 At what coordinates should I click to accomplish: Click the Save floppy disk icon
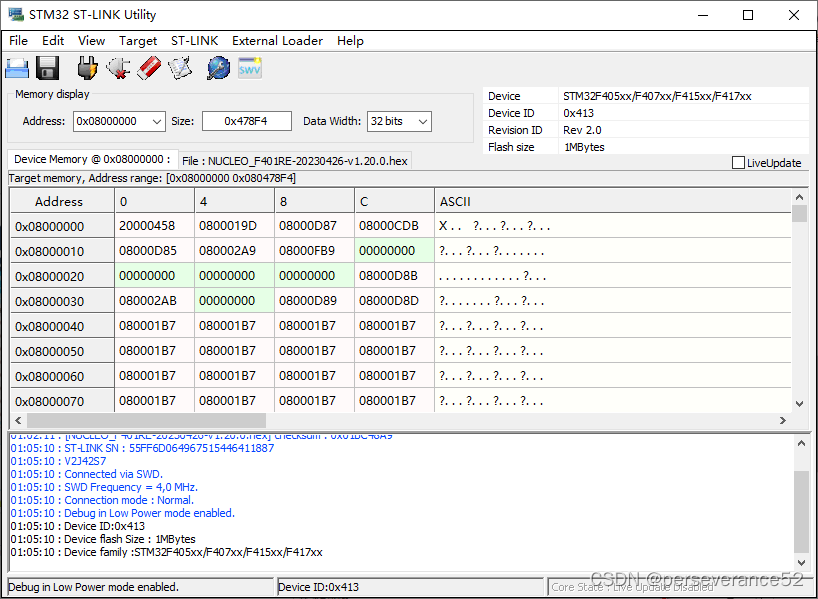[47, 68]
